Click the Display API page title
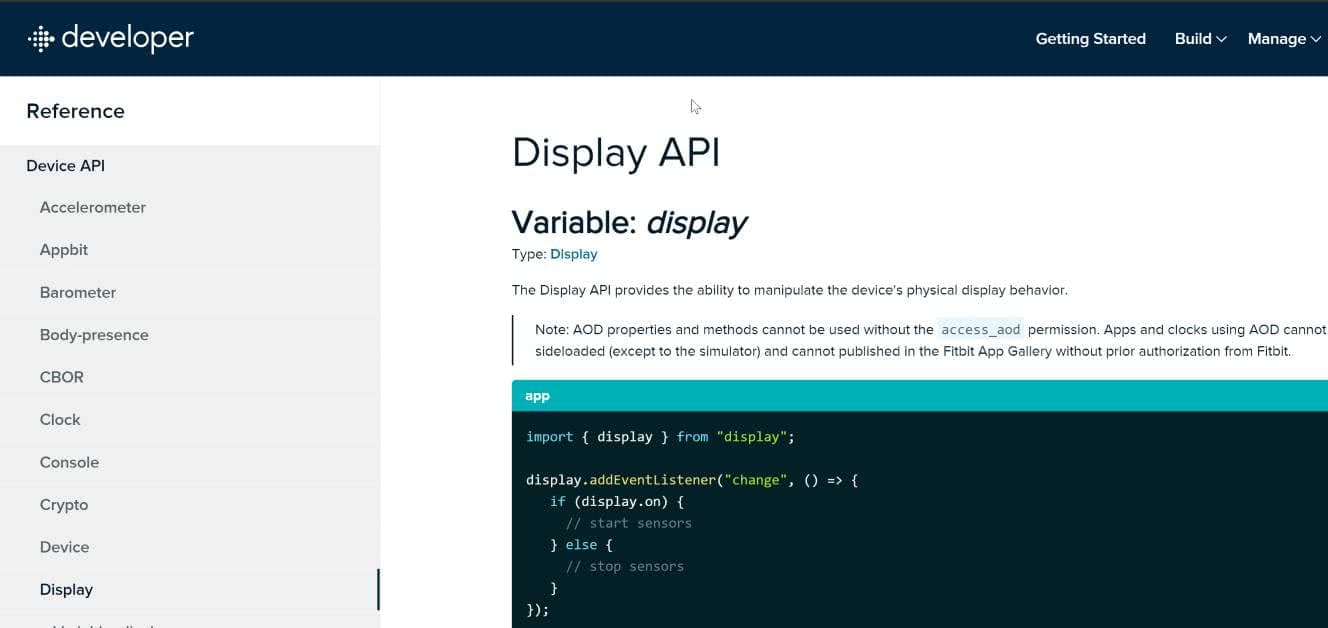Image resolution: width=1328 pixels, height=628 pixels. pyautogui.click(x=616, y=153)
